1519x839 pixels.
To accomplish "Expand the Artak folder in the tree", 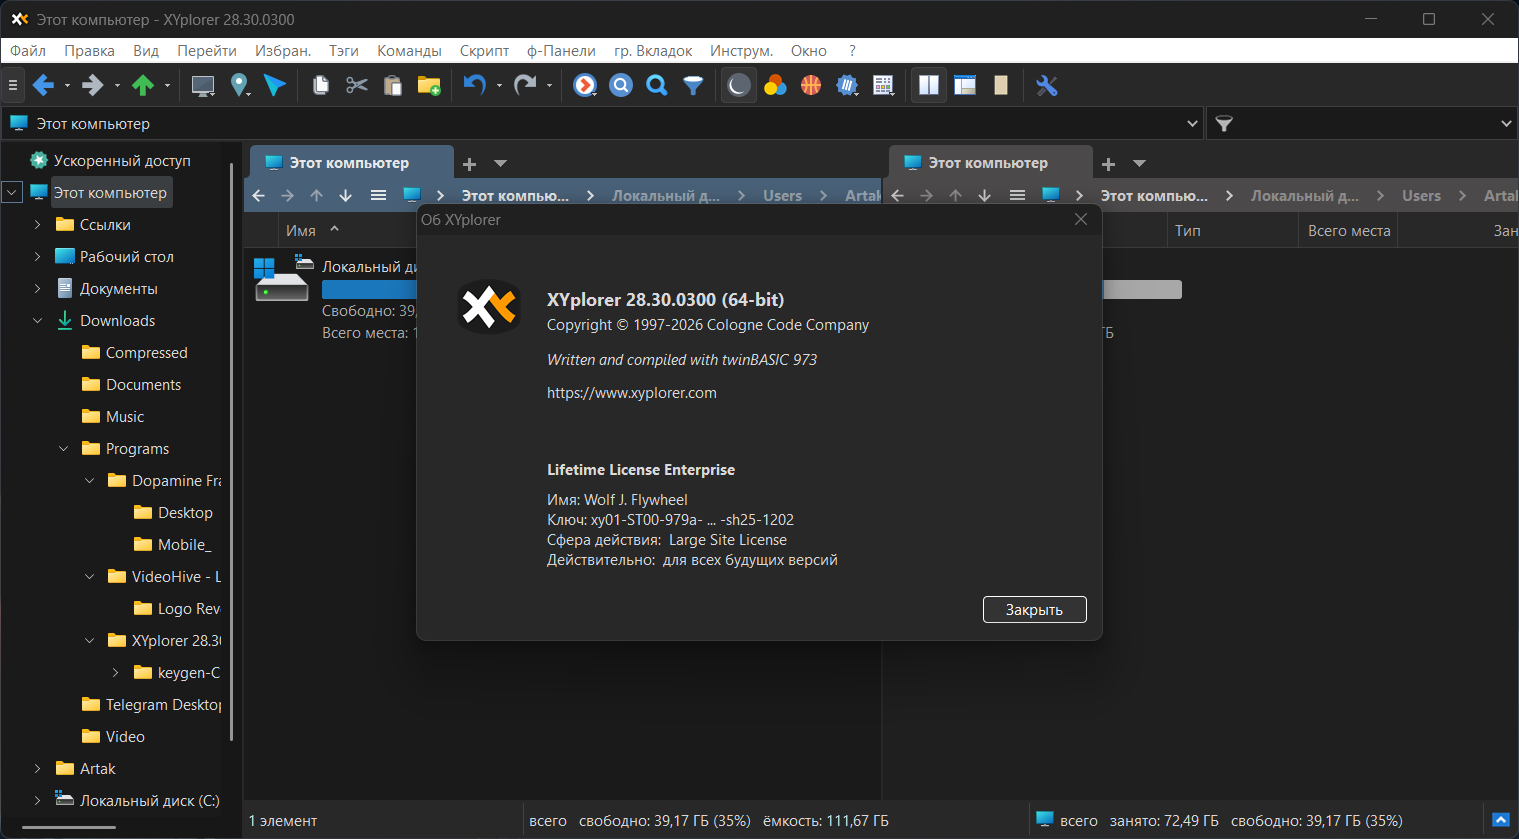I will [x=37, y=769].
